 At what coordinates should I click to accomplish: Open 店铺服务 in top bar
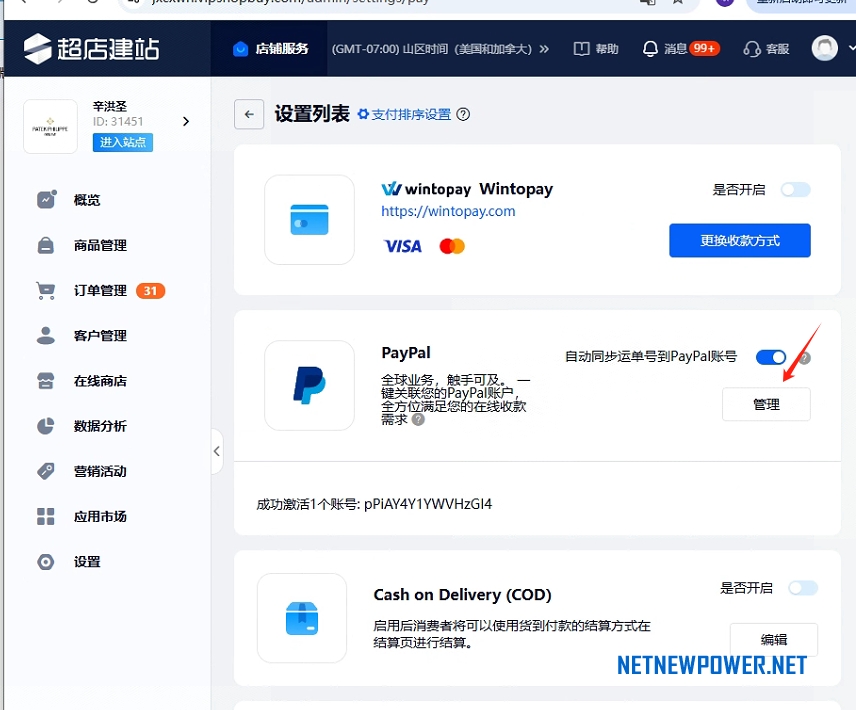[x=270, y=49]
